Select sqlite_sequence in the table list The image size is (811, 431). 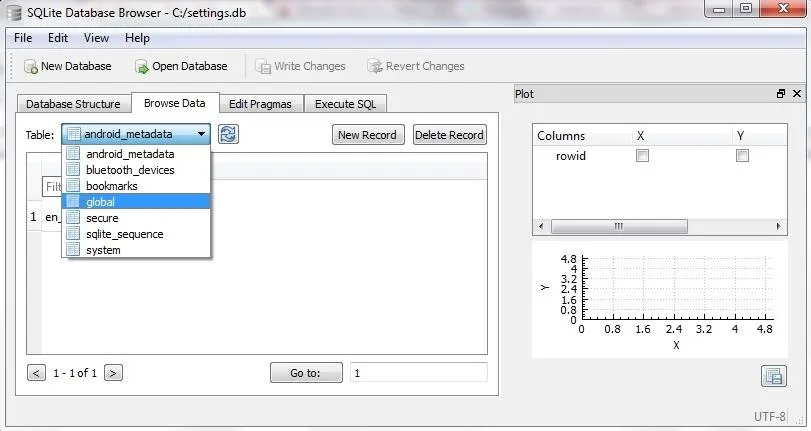(x=136, y=234)
